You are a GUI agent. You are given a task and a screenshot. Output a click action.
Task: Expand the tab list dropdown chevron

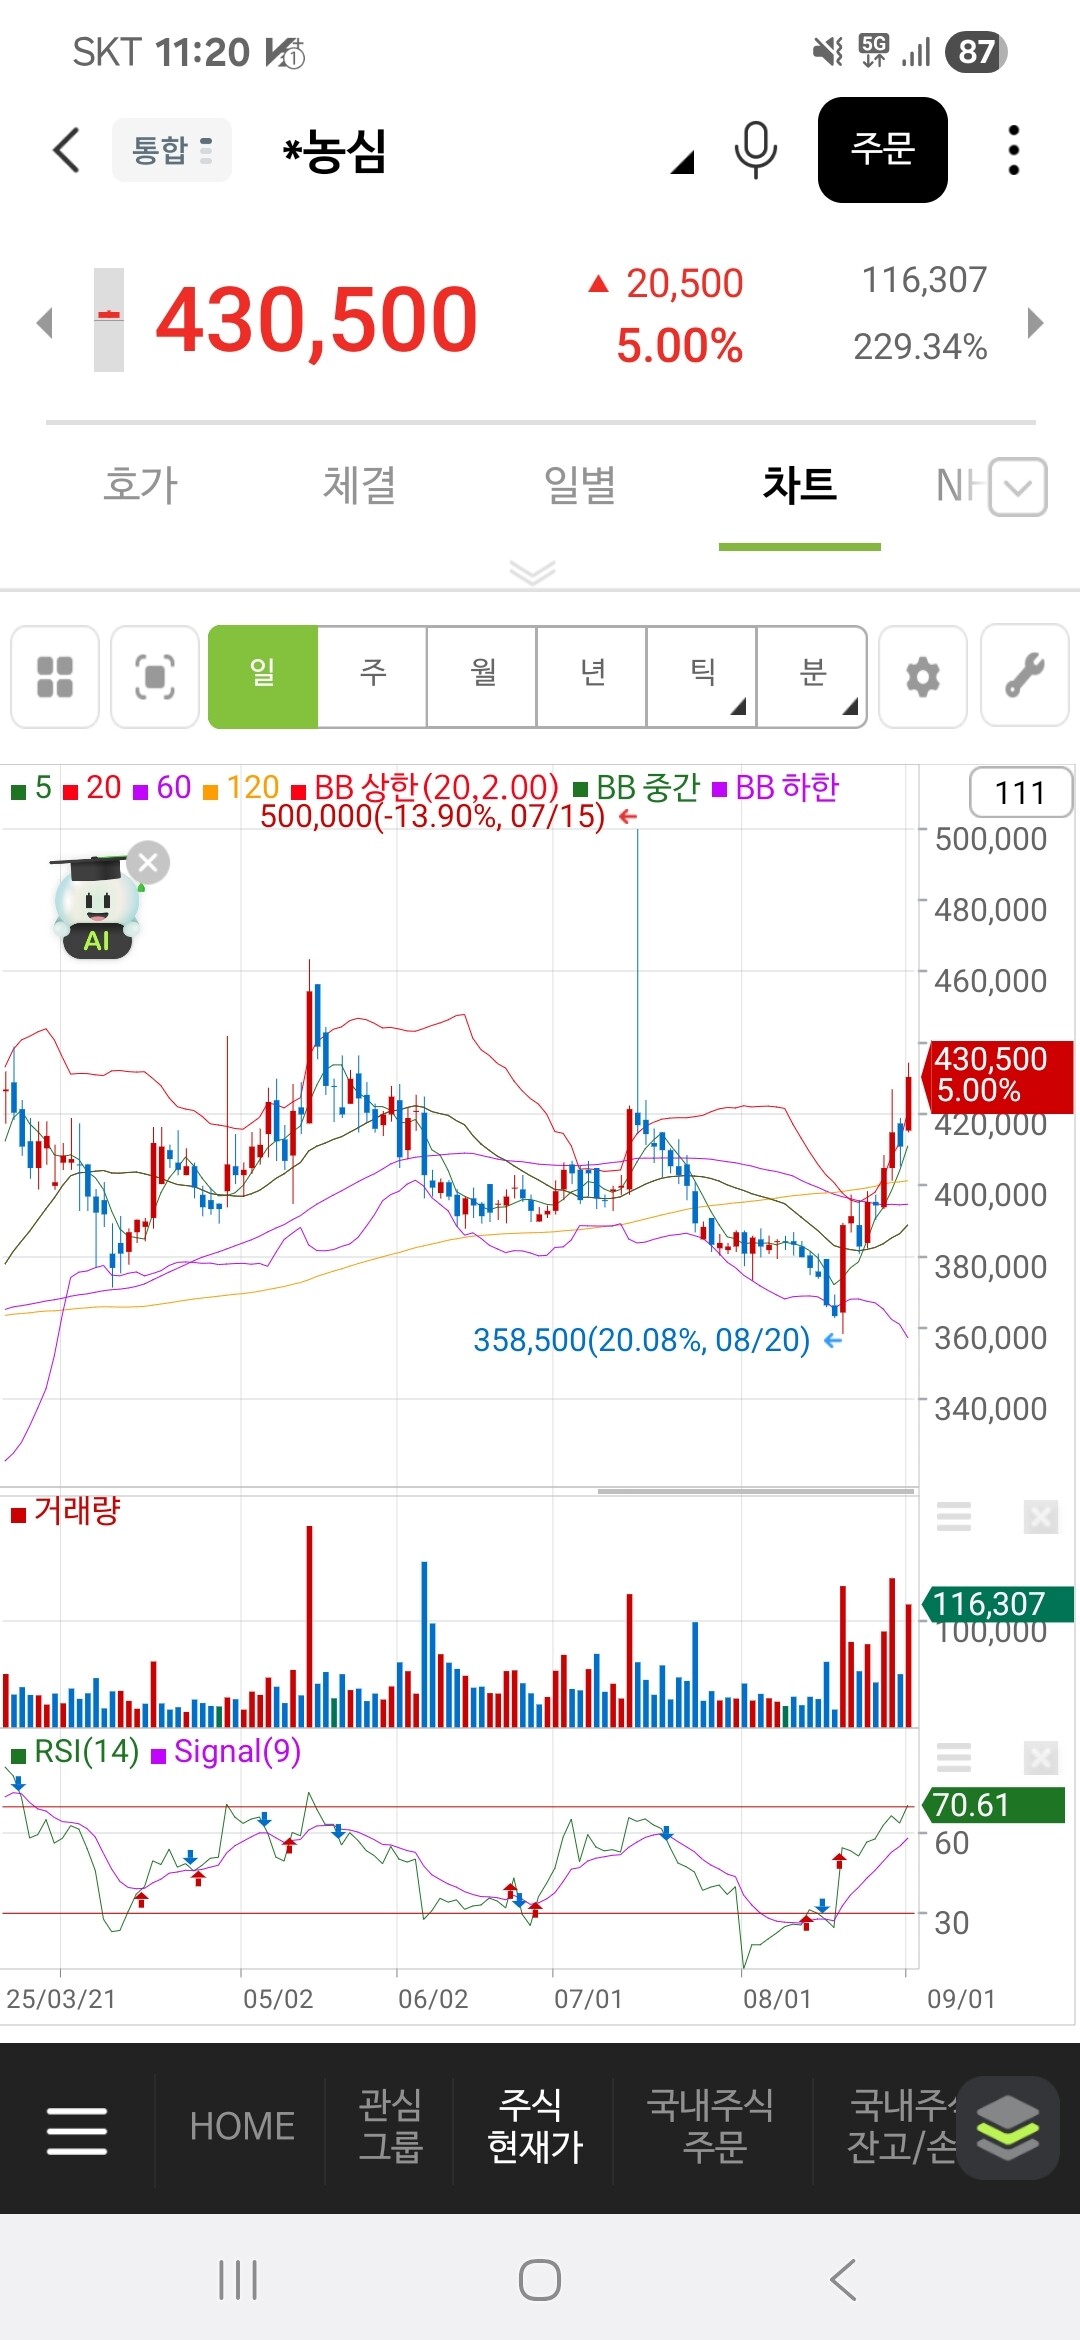(1018, 487)
